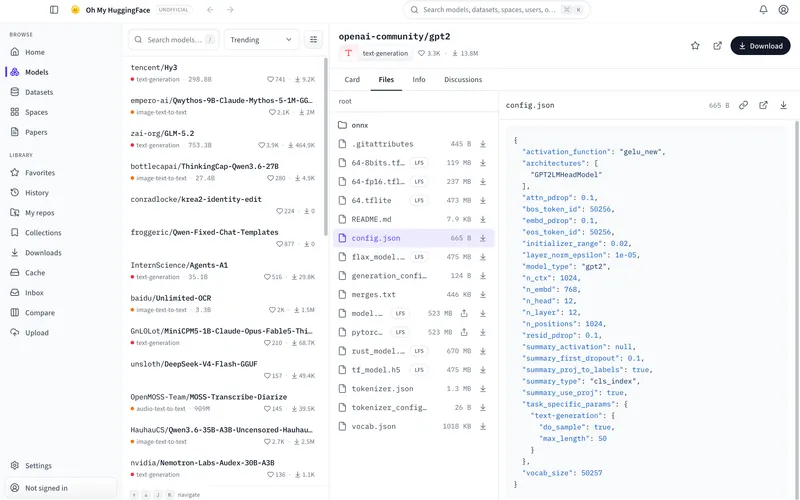Click the upload icon on the model... row
Image resolution: width=800 pixels, height=500 pixels.
(464, 313)
